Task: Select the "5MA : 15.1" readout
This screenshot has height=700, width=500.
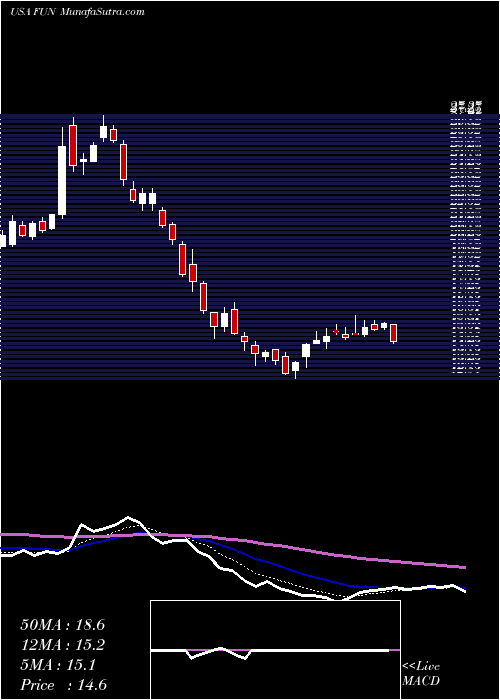Action: point(58,665)
